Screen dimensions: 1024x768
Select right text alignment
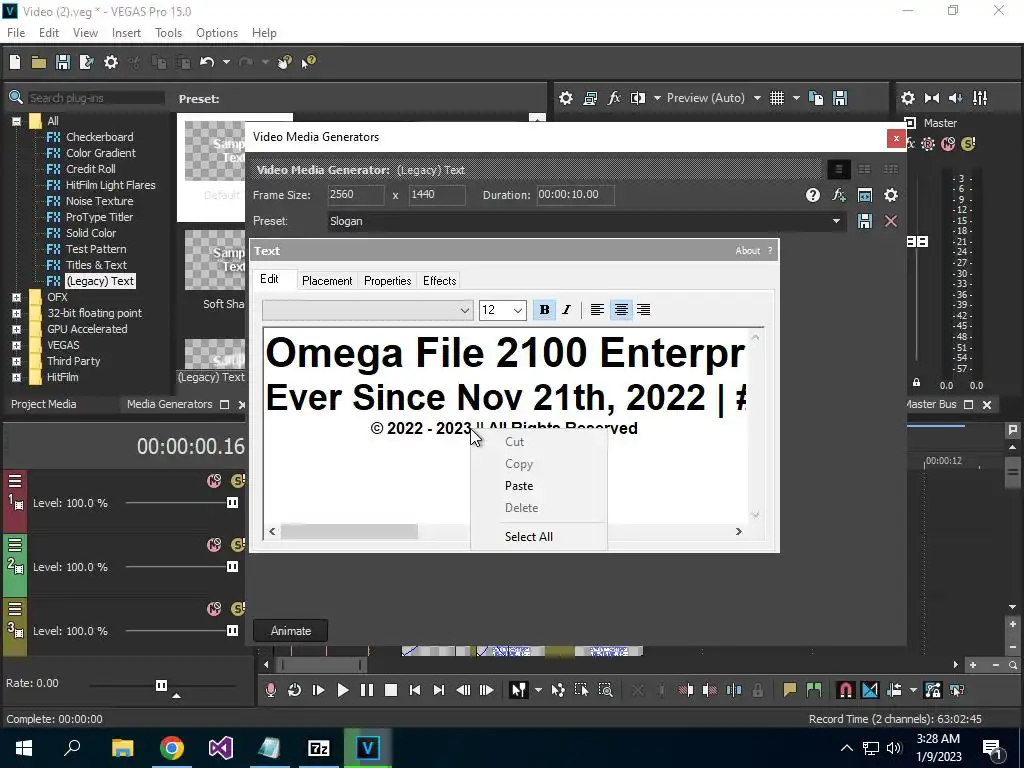(643, 310)
